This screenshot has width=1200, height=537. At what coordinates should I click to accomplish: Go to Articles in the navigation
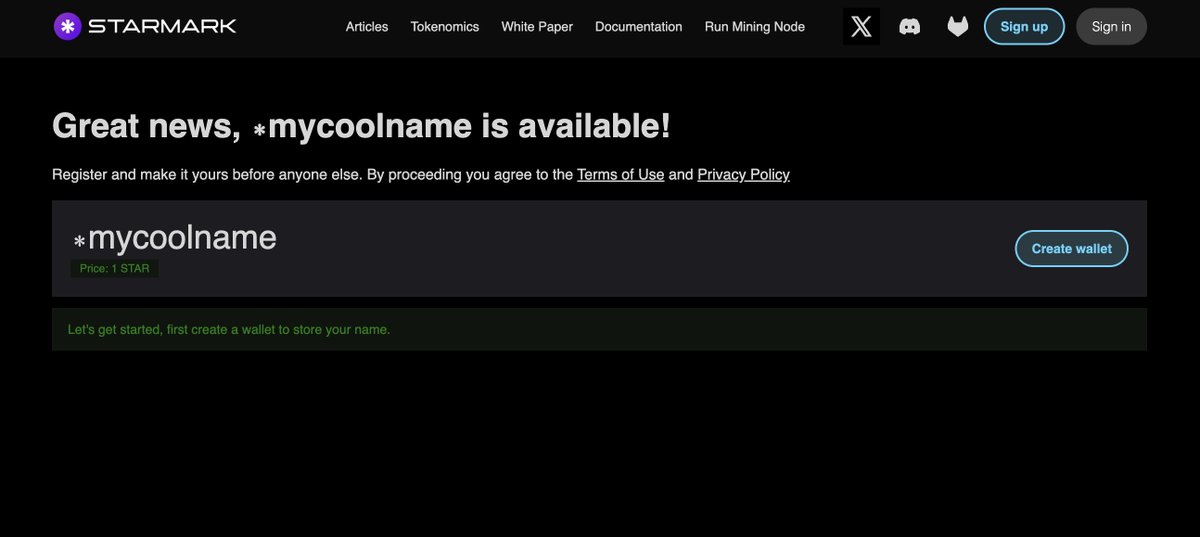coord(367,27)
